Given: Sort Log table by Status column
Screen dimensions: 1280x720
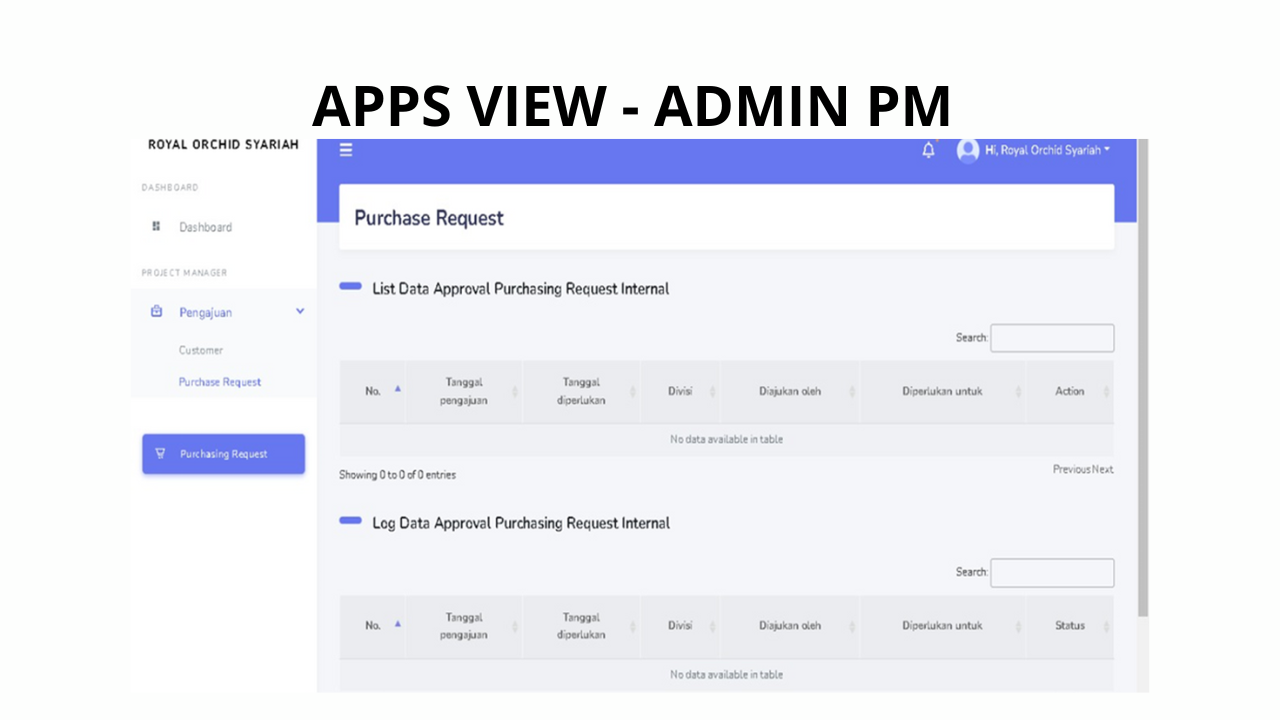Looking at the screenshot, I should (1069, 626).
